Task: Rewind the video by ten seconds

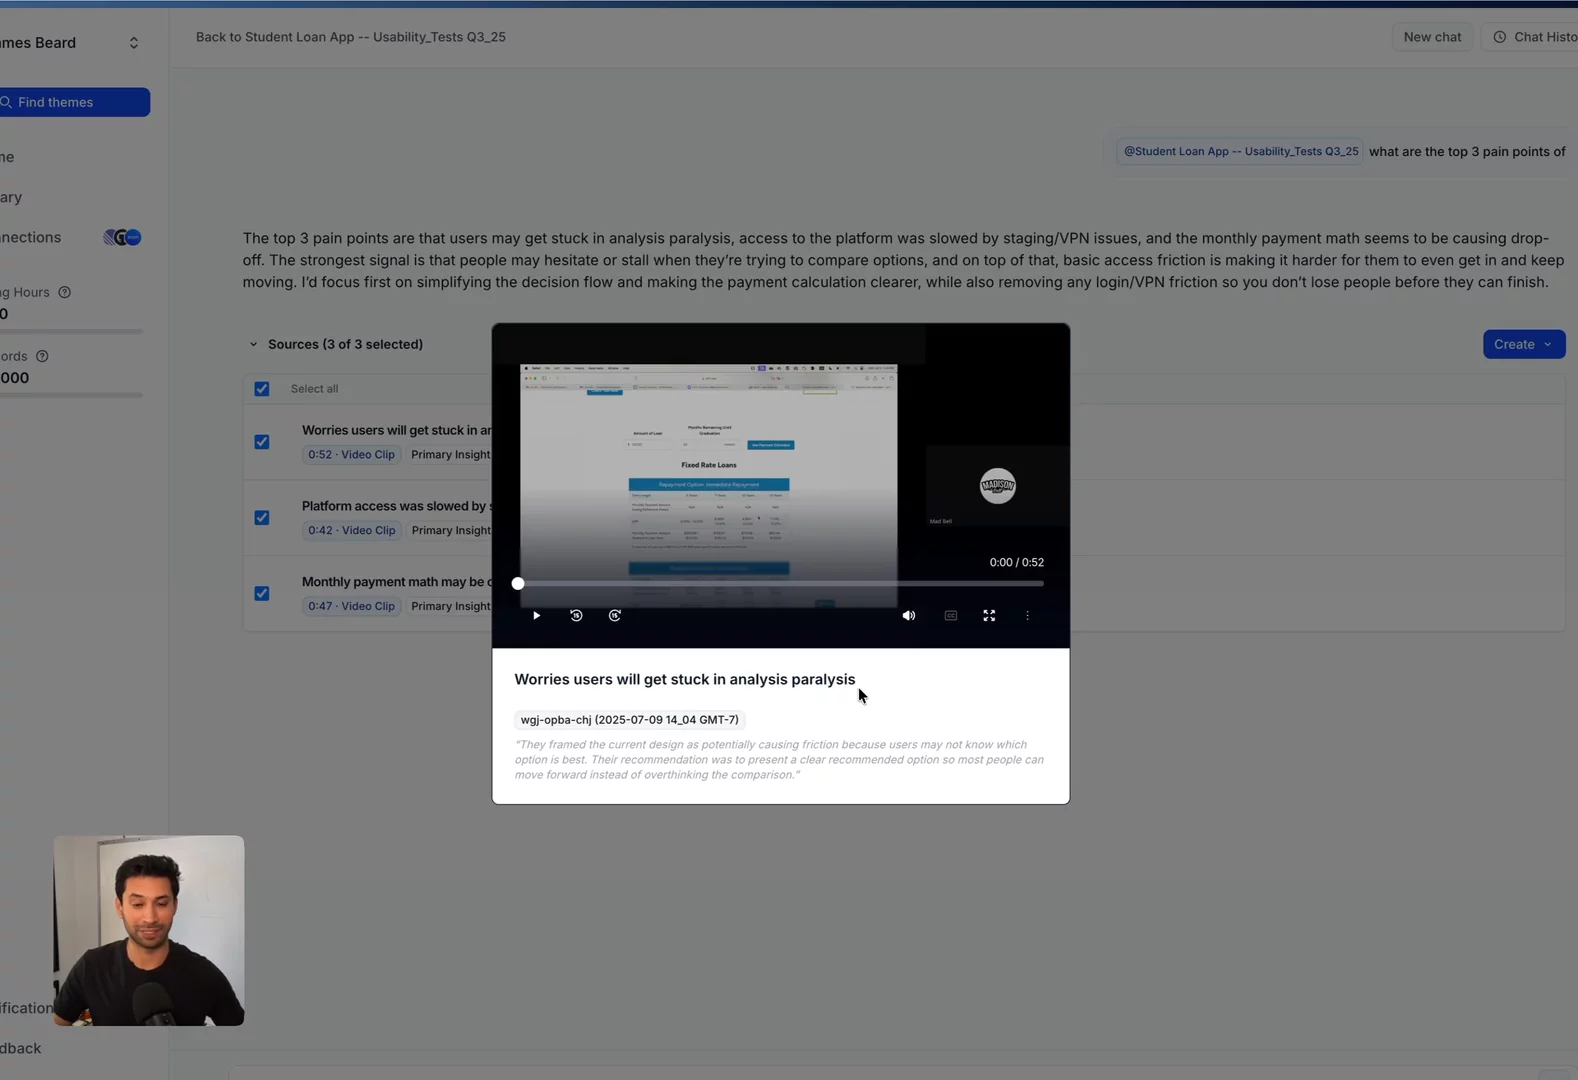Action: (576, 616)
